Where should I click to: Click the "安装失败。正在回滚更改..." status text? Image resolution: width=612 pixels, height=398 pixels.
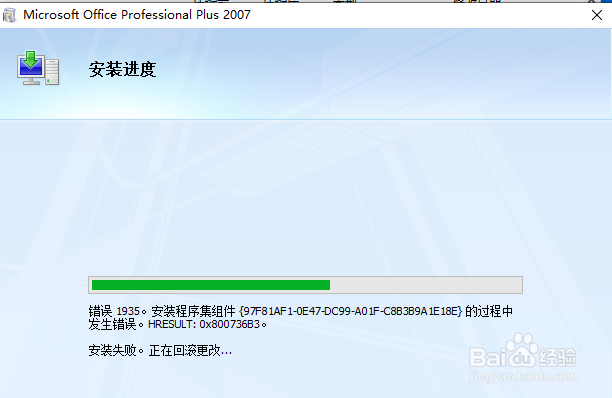(x=160, y=350)
